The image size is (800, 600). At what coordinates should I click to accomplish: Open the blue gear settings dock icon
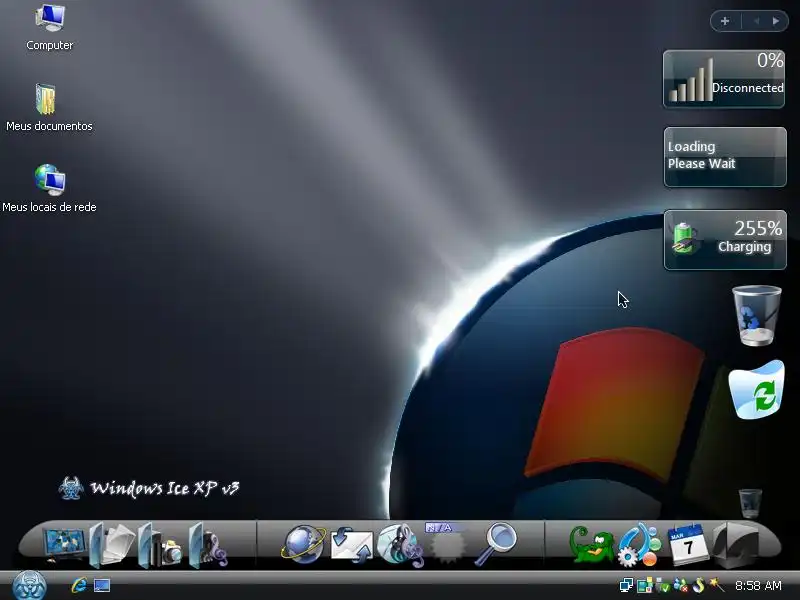[639, 544]
